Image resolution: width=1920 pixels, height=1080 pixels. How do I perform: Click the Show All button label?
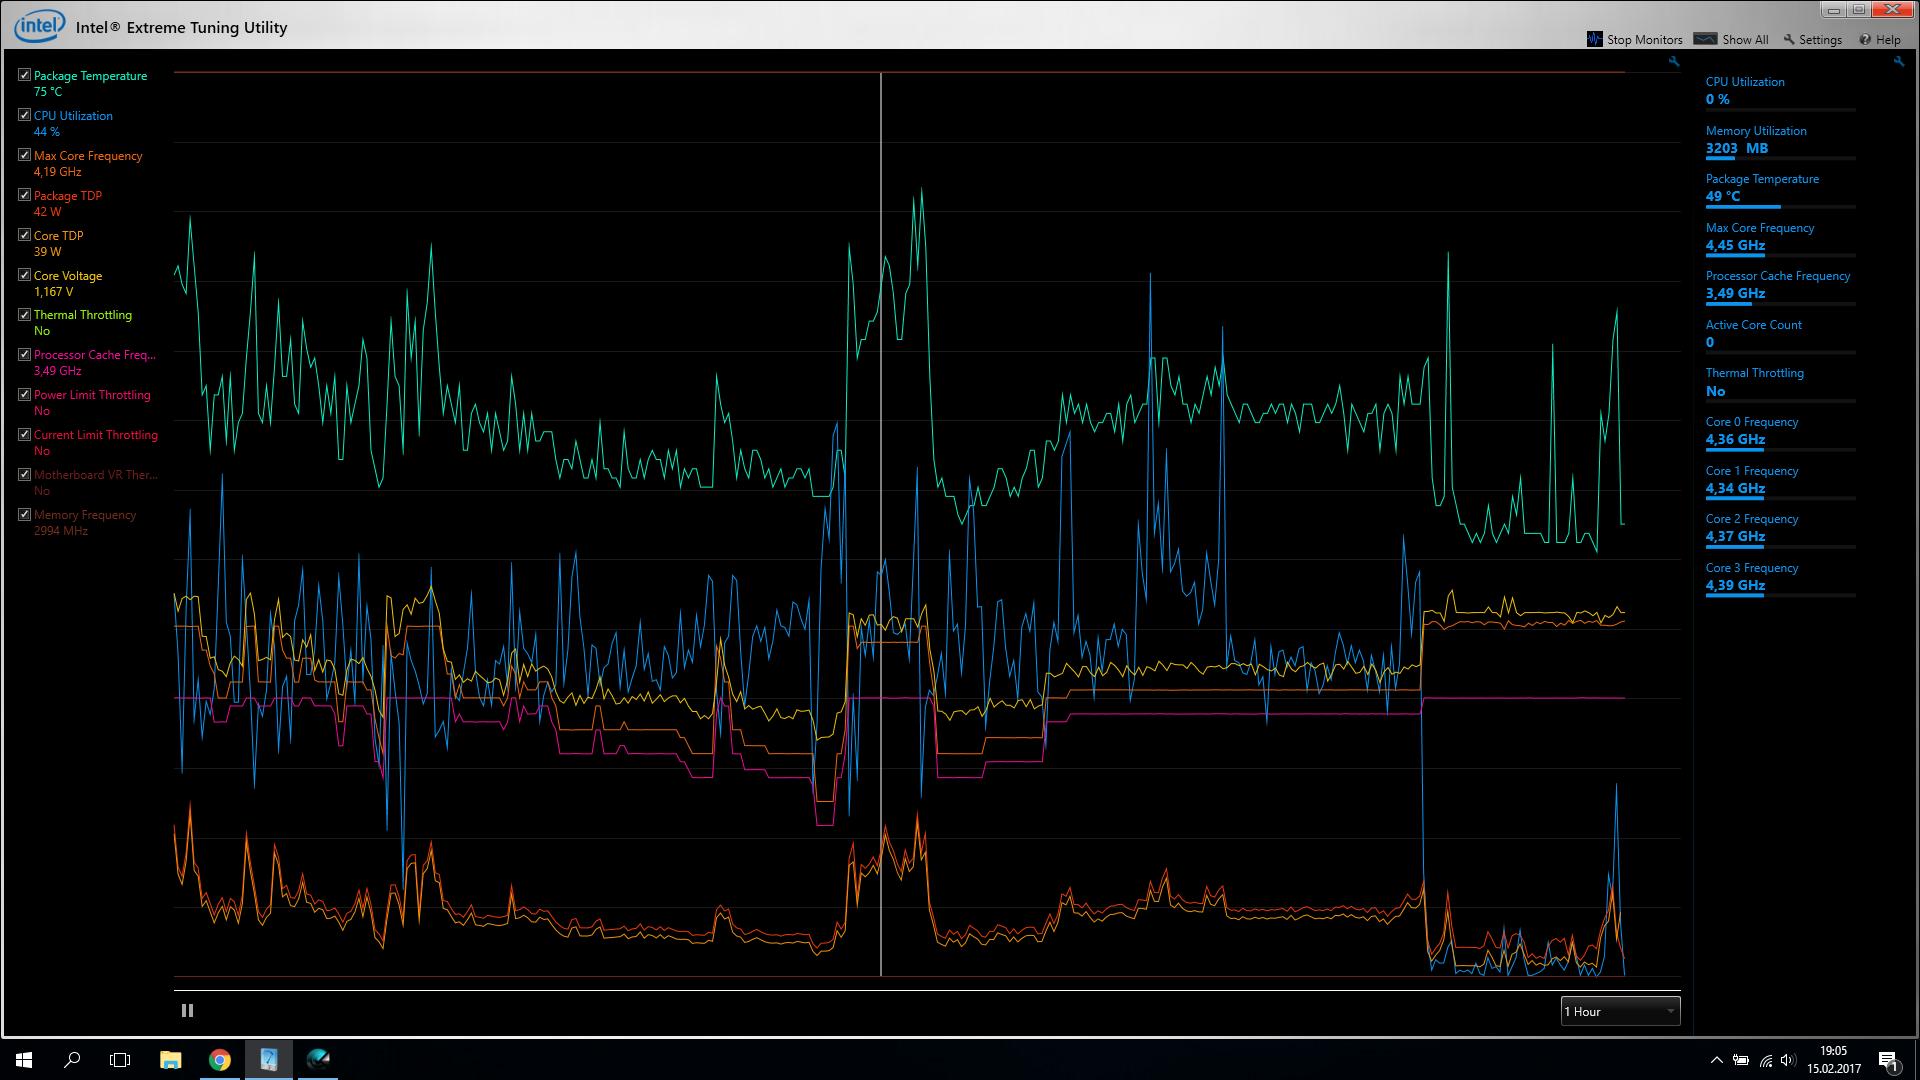point(1745,40)
